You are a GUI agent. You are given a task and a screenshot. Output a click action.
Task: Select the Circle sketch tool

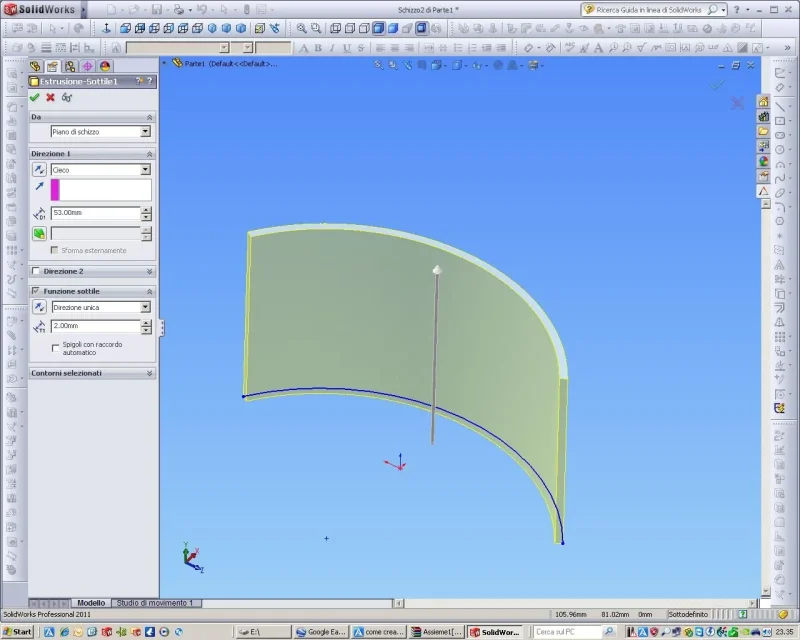coord(780,150)
